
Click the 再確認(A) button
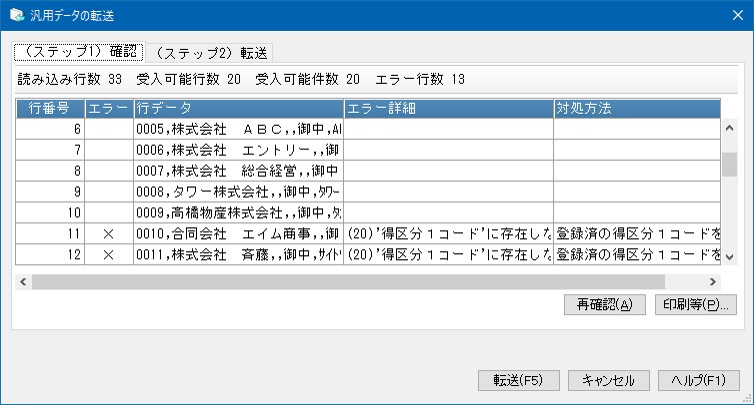point(598,304)
